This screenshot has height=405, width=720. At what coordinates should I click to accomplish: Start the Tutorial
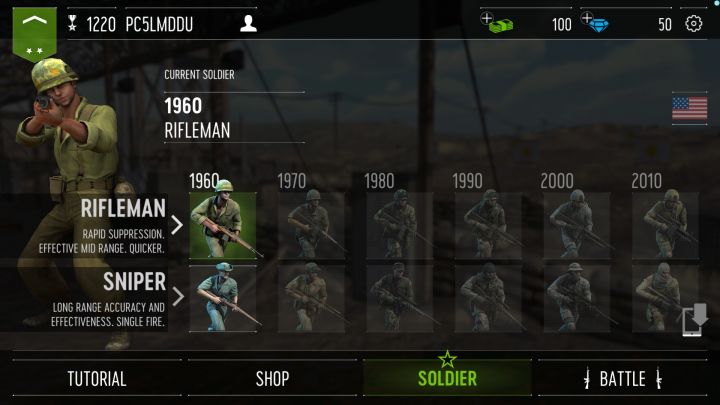click(97, 379)
